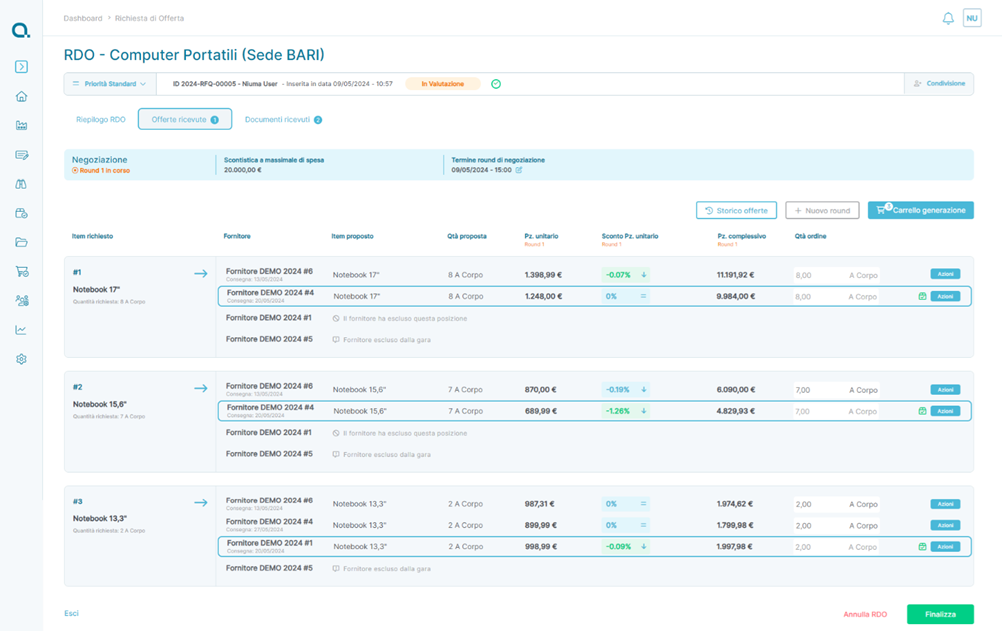Open the NU user profile menu
Viewport: 1002px width, 631px height.
click(x=971, y=18)
